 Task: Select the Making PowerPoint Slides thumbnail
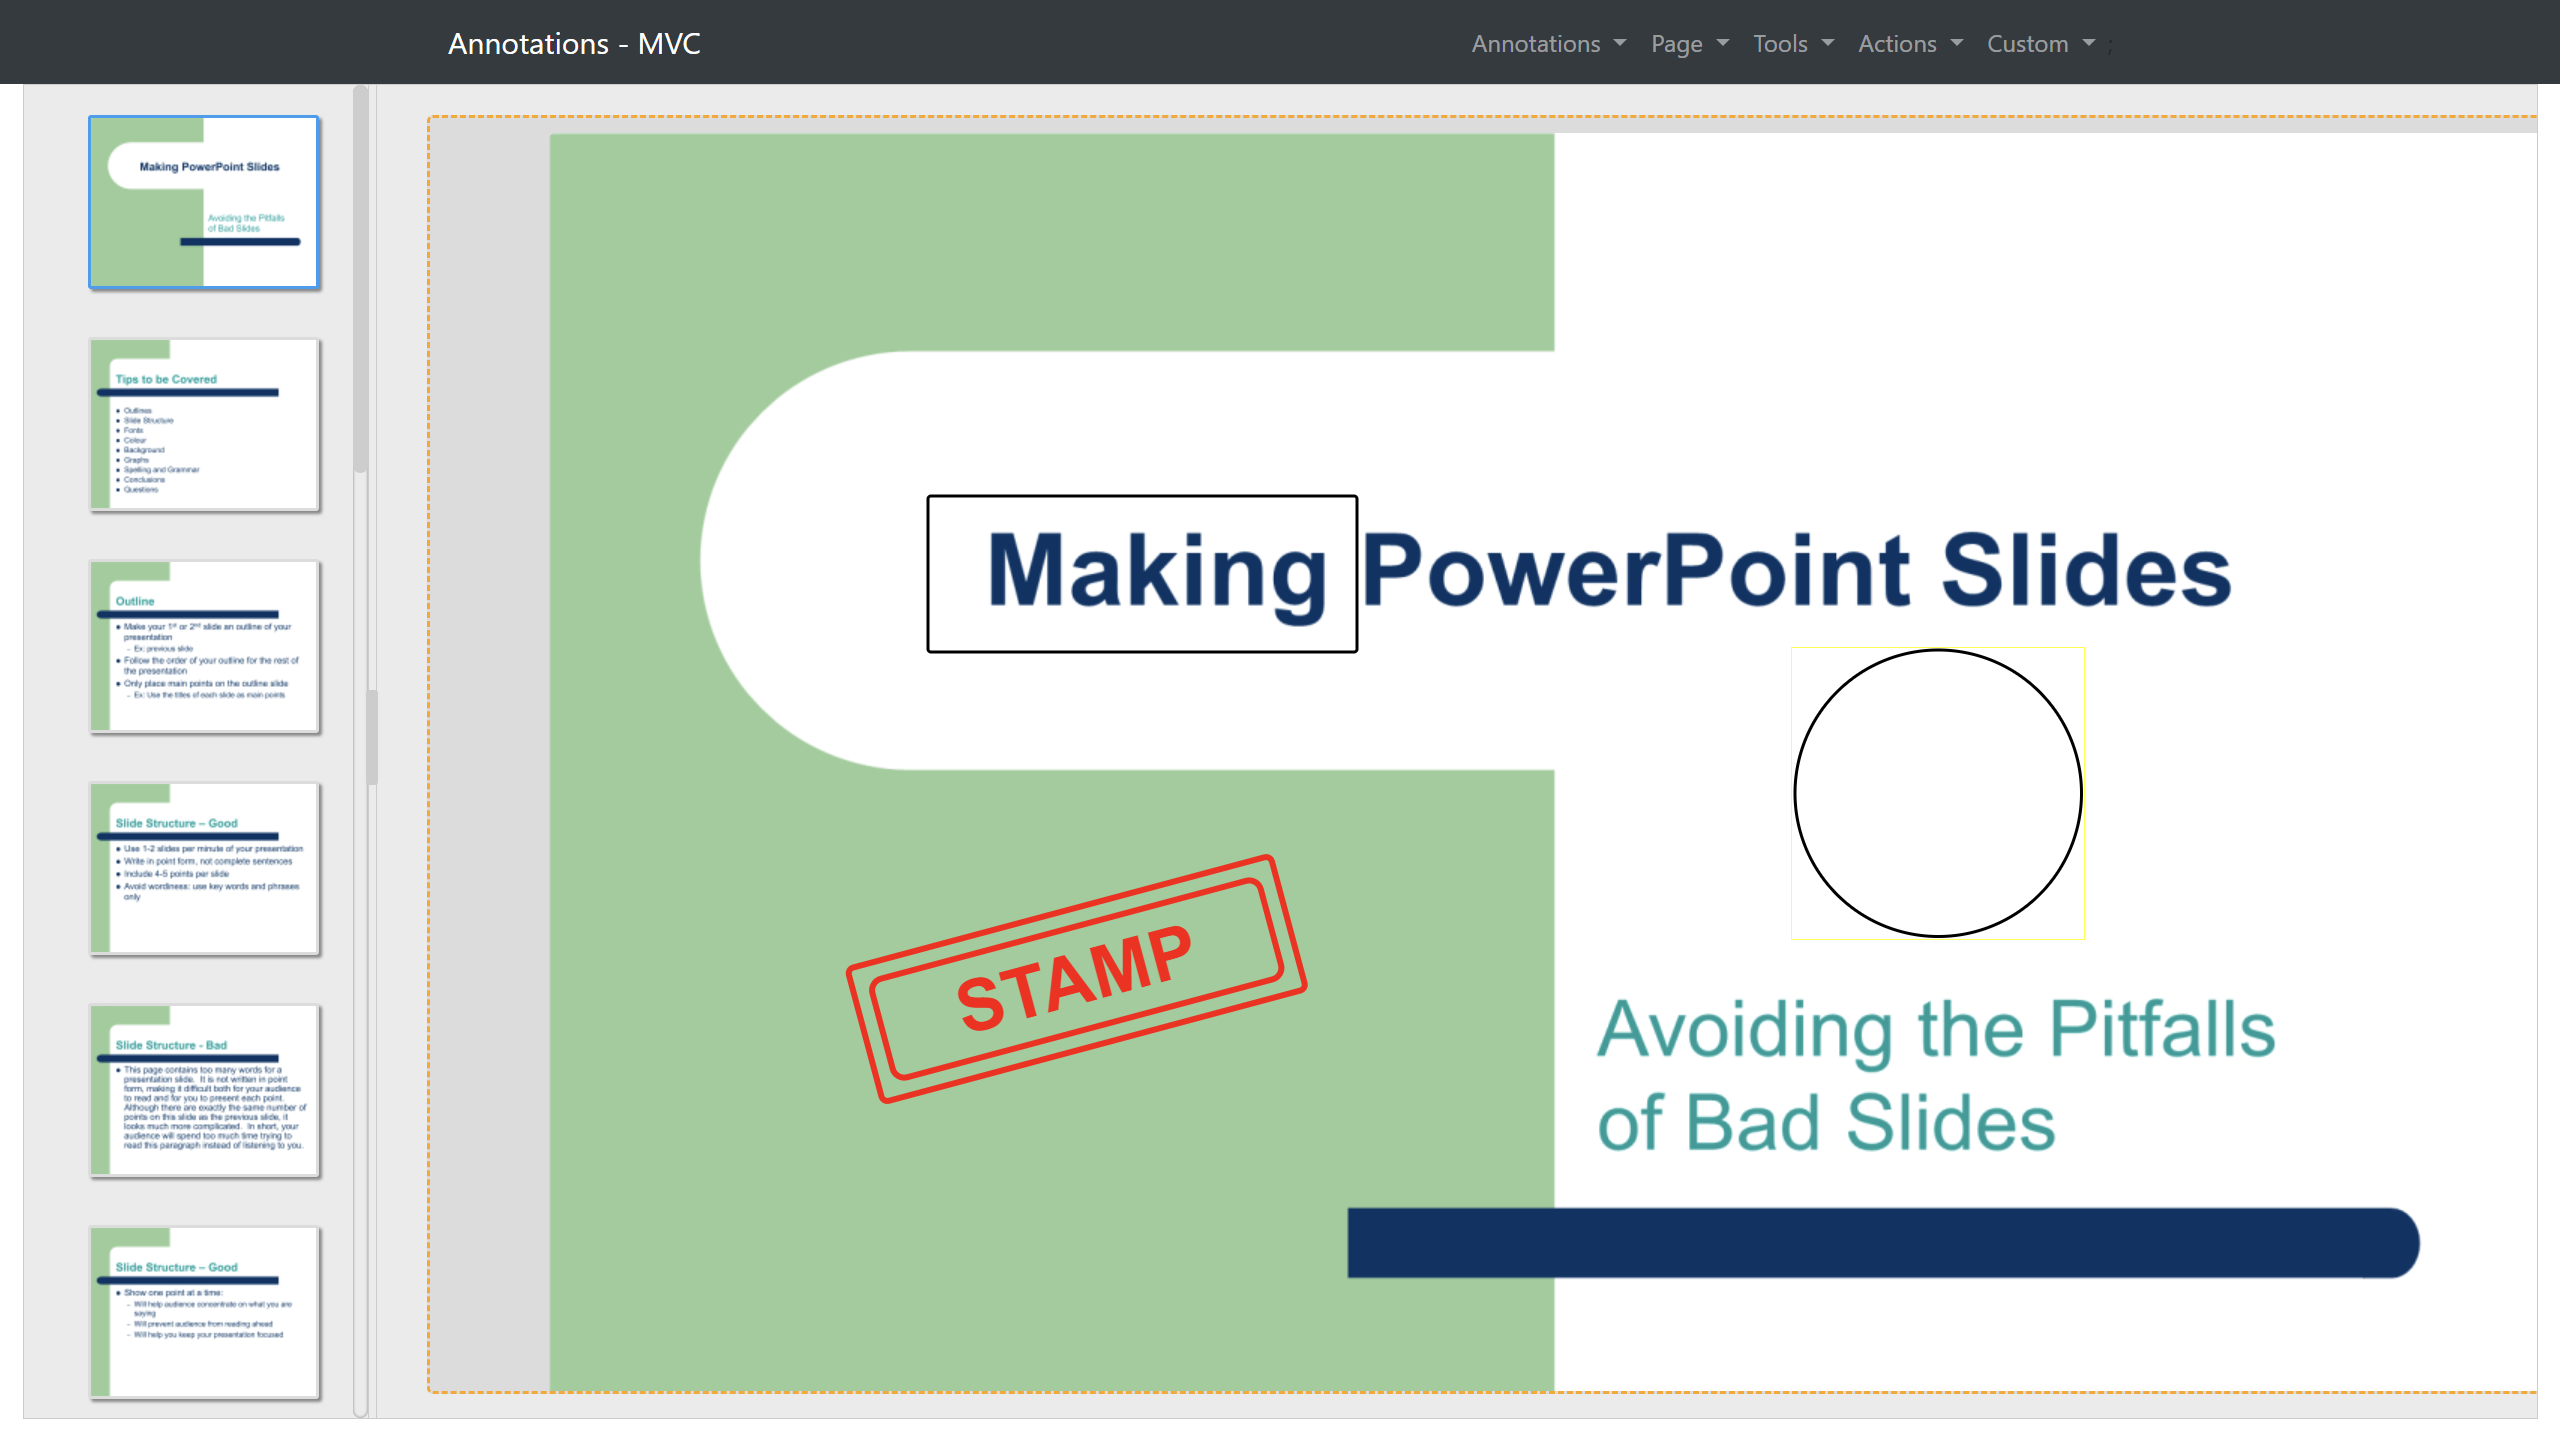coord(204,203)
